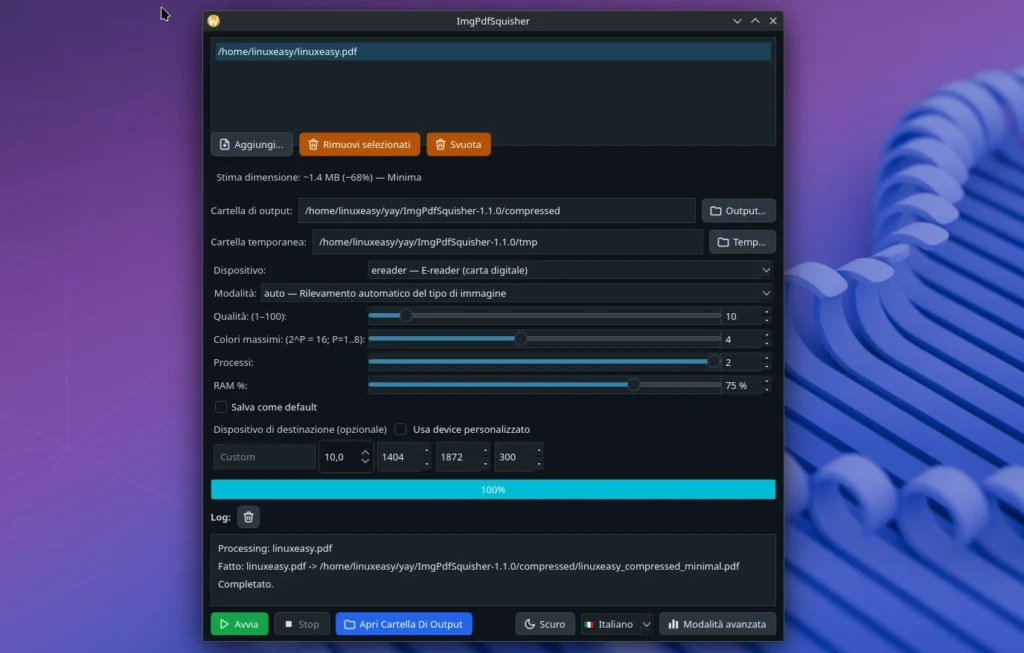Image resolution: width=1024 pixels, height=653 pixels.
Task: Open the Modalità auto dropdown
Action: 516,293
